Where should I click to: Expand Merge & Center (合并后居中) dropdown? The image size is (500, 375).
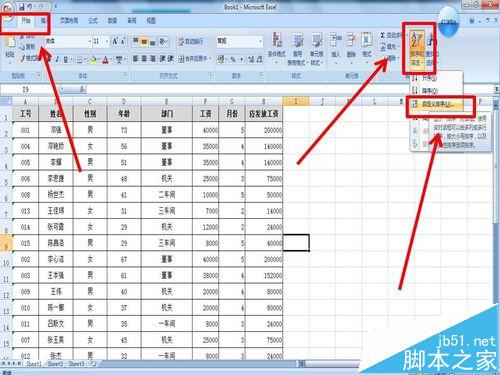pos(210,59)
